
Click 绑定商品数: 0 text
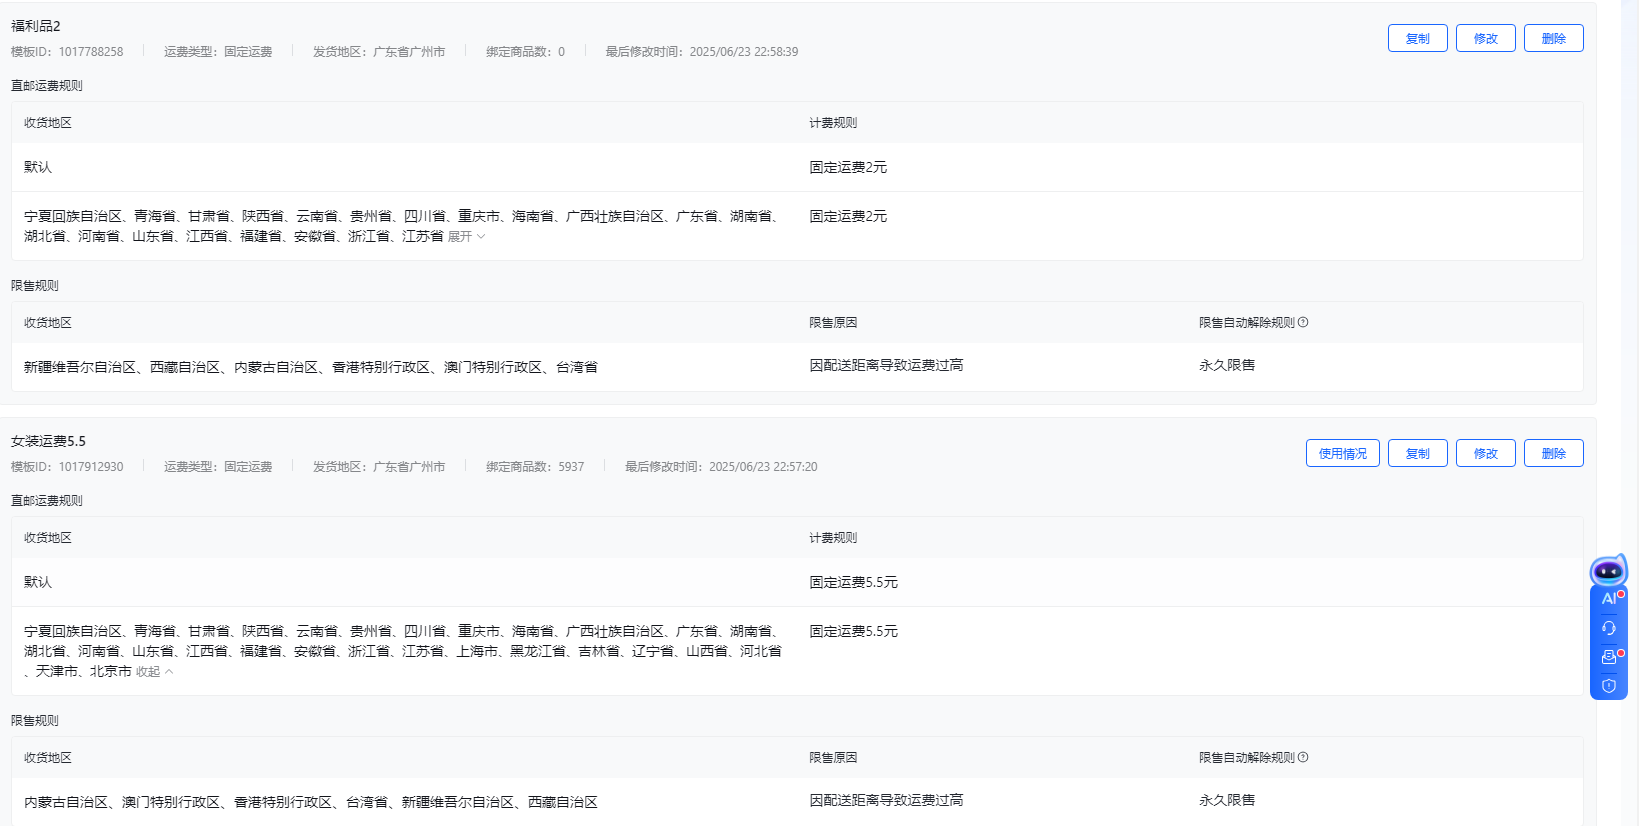point(525,52)
